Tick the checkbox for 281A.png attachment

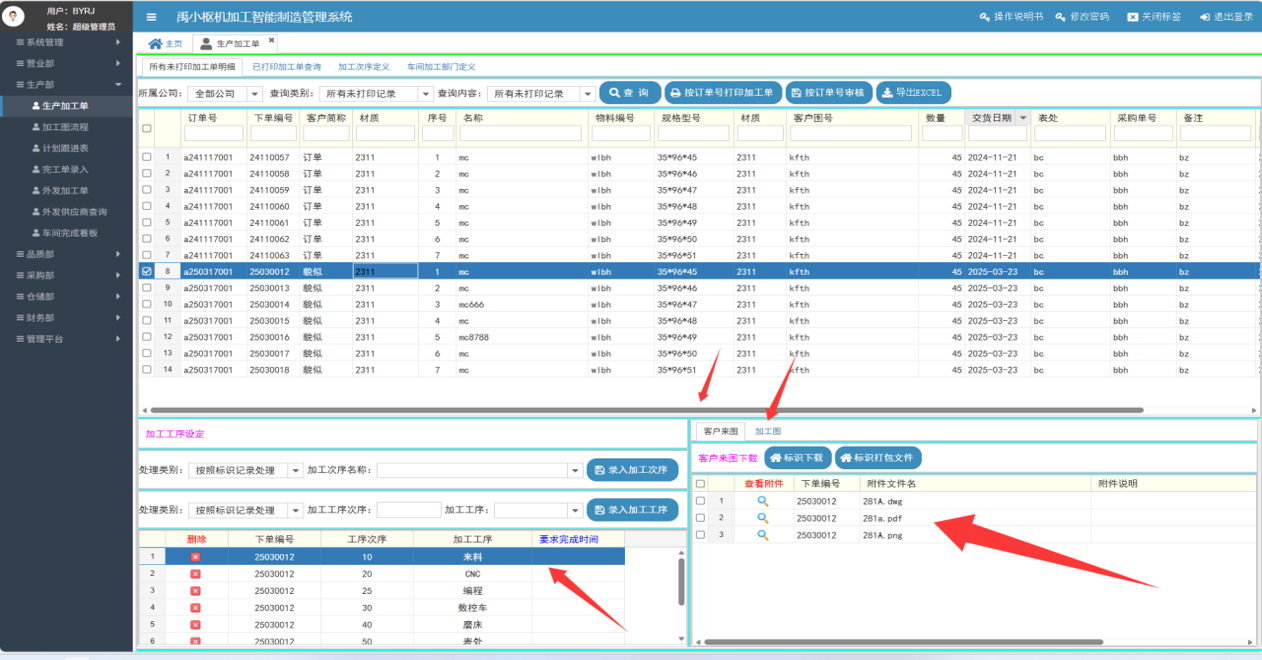(700, 535)
